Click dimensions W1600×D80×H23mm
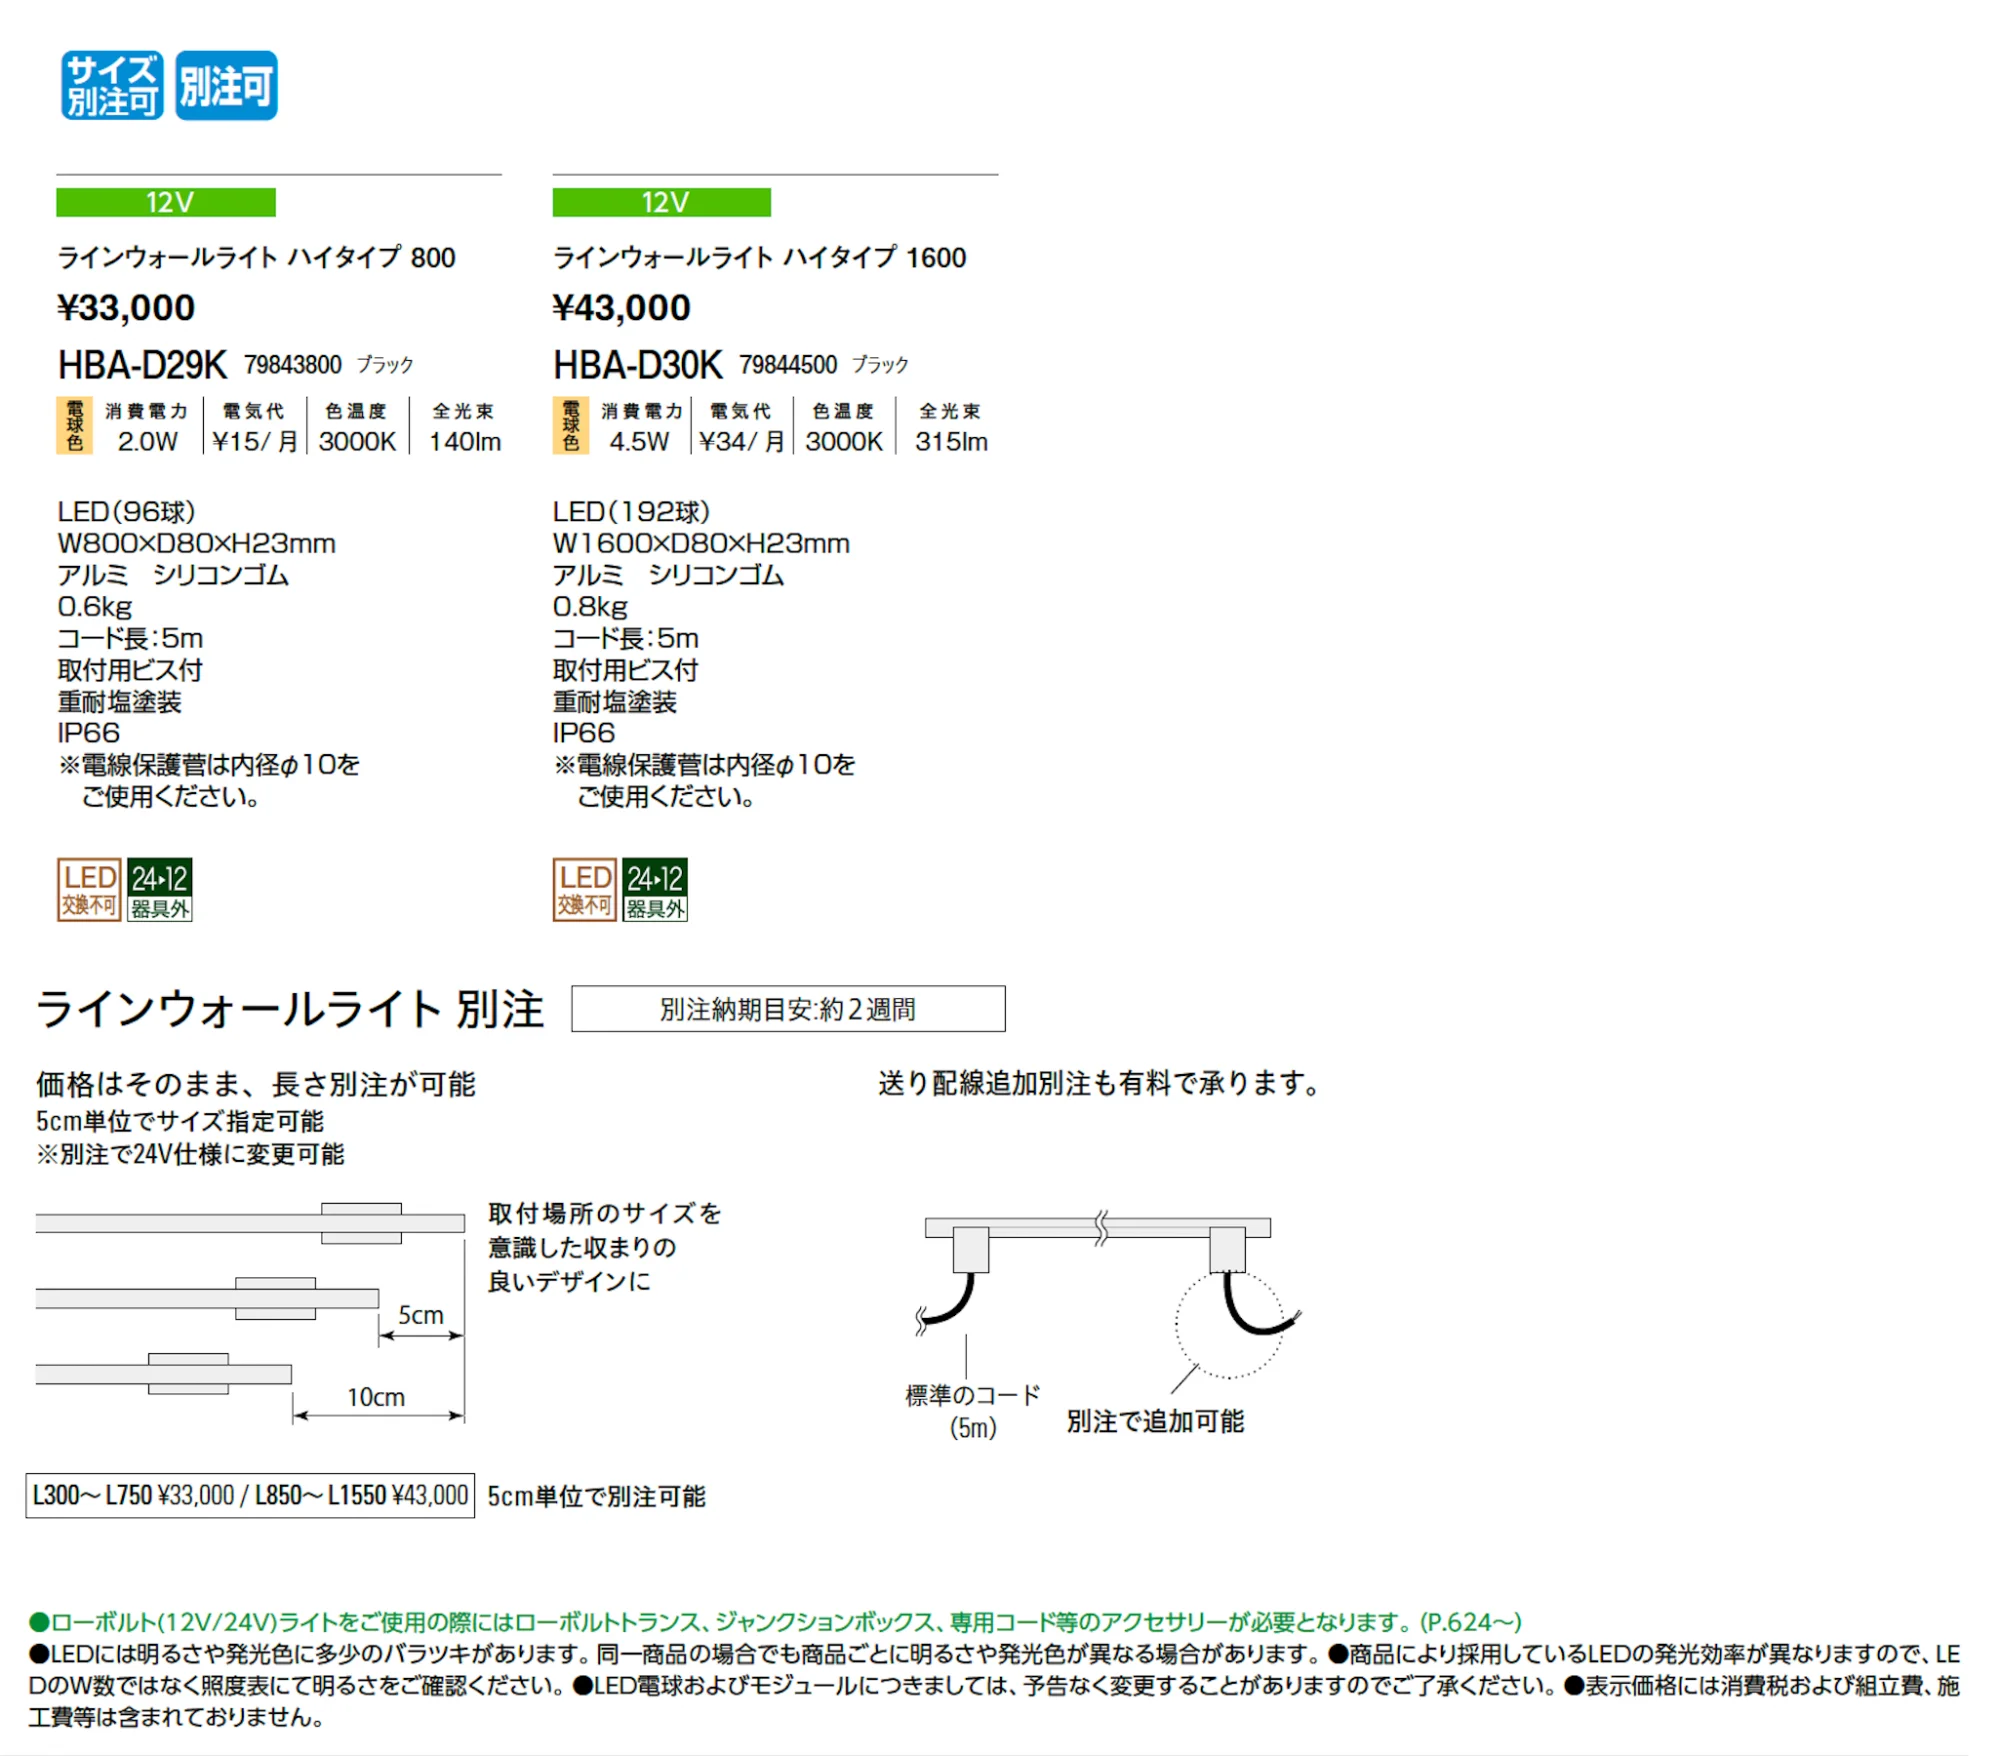The width and height of the screenshot is (2000, 1756). click(701, 544)
